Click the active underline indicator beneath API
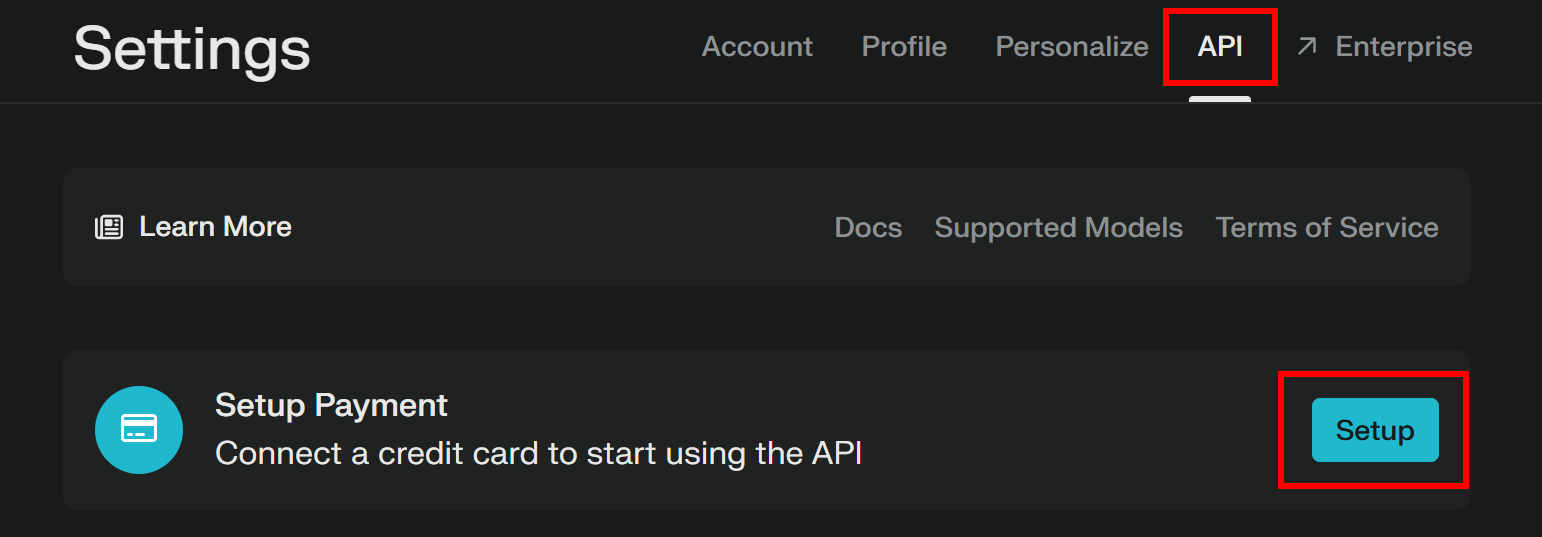1542x537 pixels. [1220, 99]
